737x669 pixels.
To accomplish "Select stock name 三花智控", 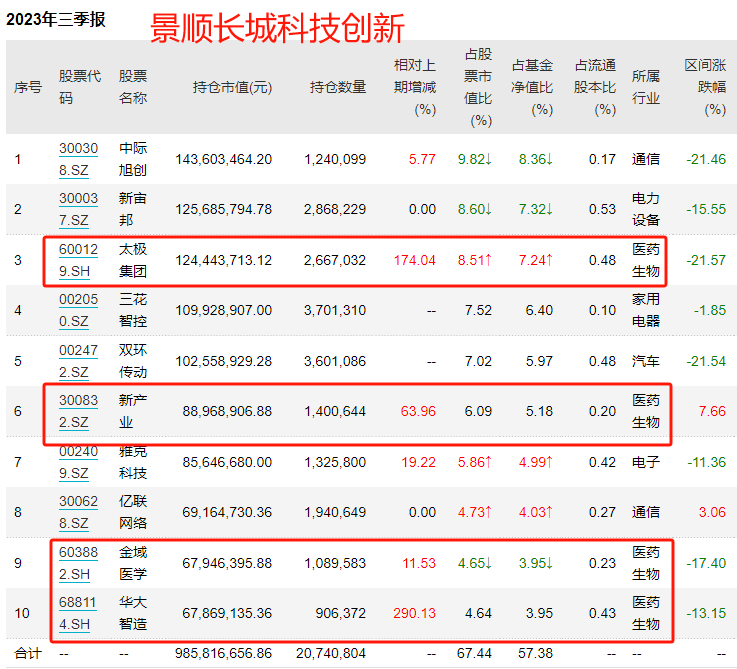I will click(133, 310).
